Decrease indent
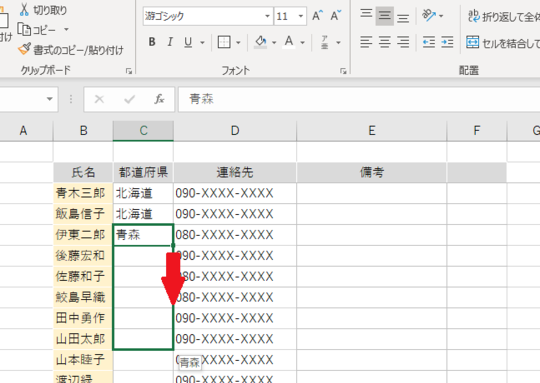This screenshot has height=383, width=540. [429, 42]
